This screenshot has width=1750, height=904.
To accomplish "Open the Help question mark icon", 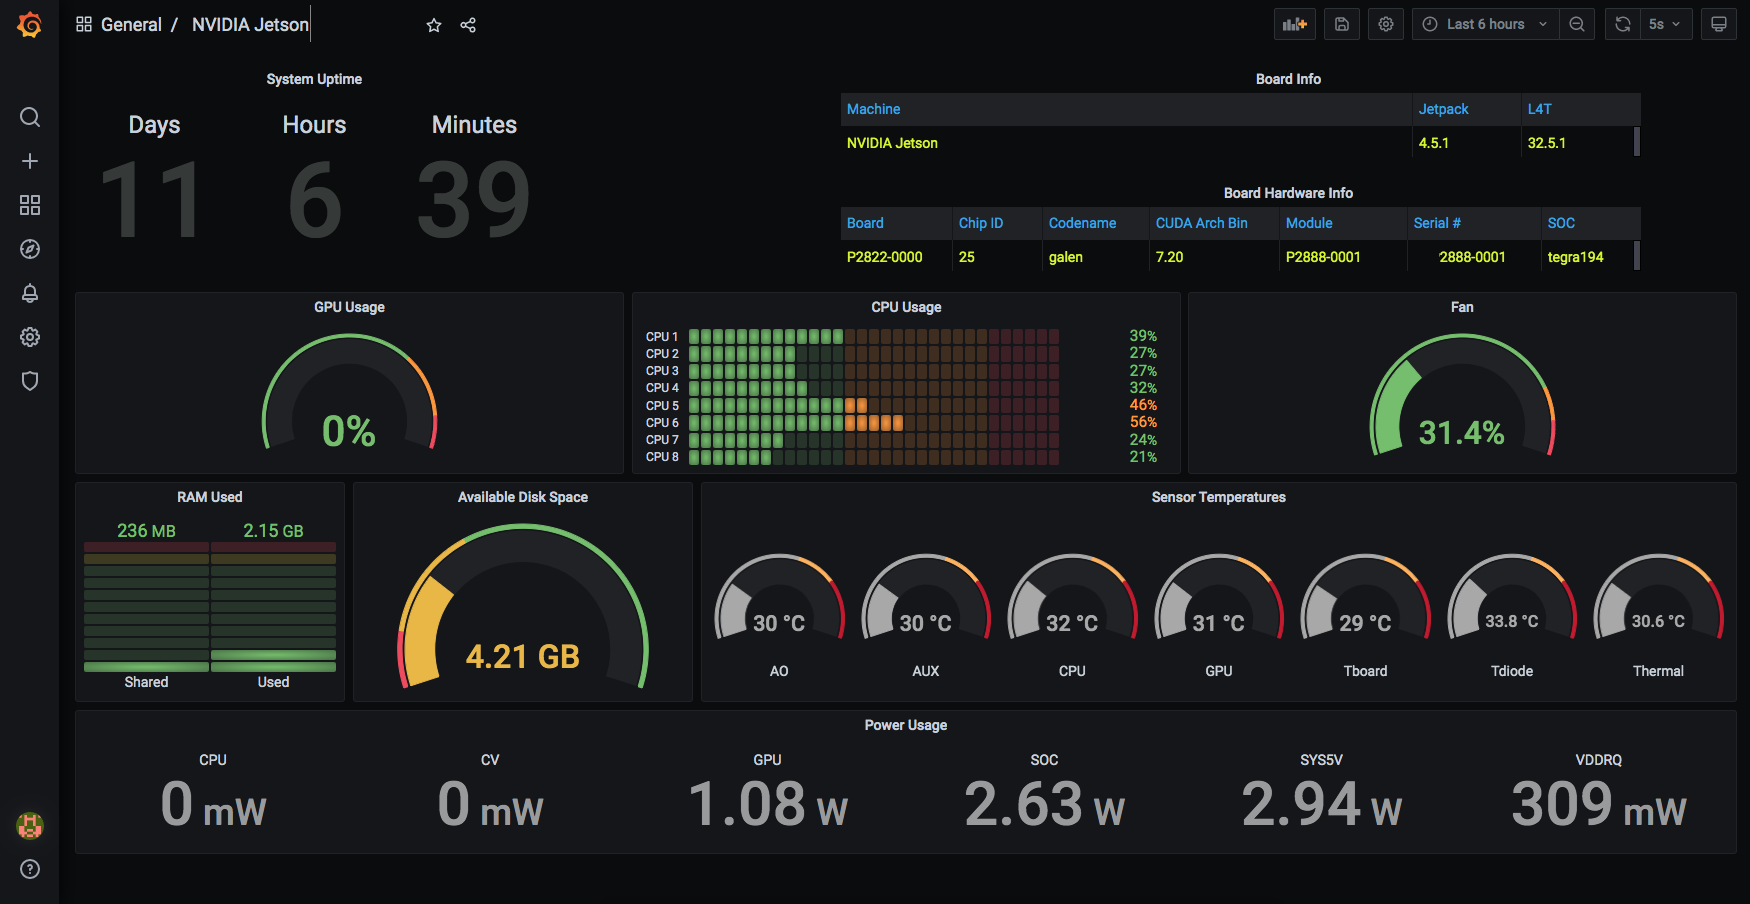I will (x=30, y=869).
